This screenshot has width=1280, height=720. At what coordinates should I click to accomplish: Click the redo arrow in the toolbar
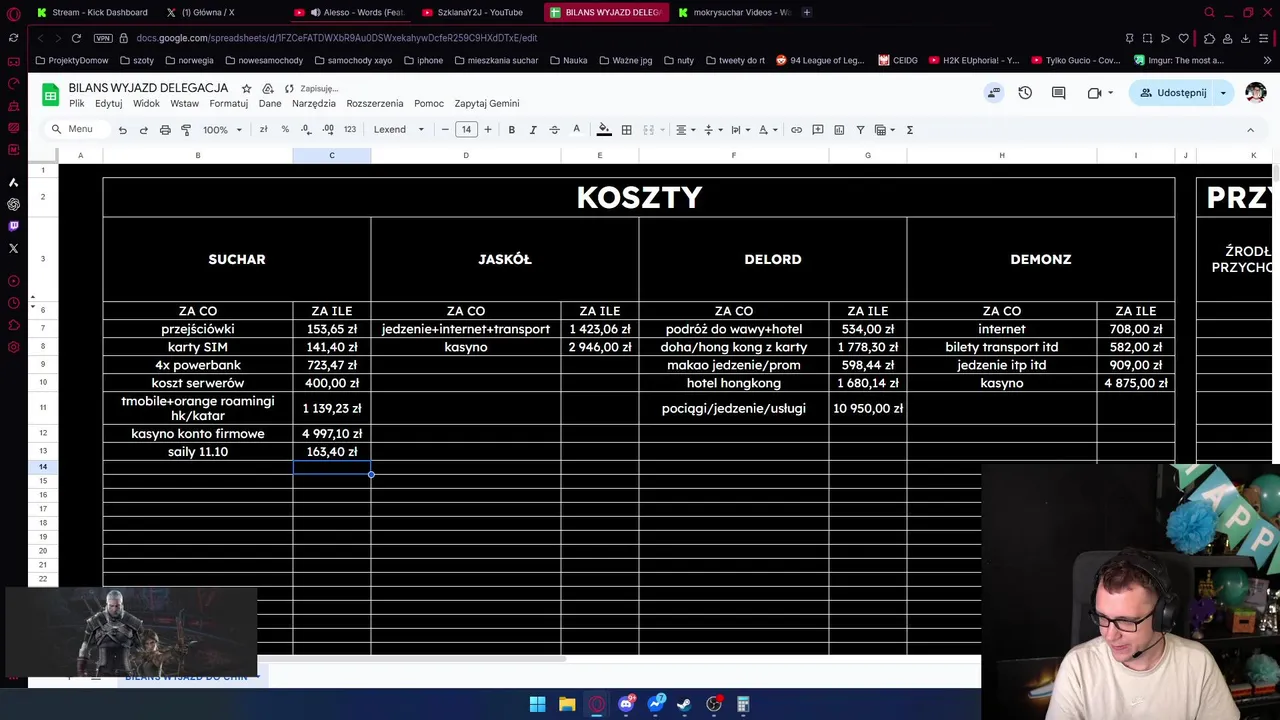pos(143,130)
